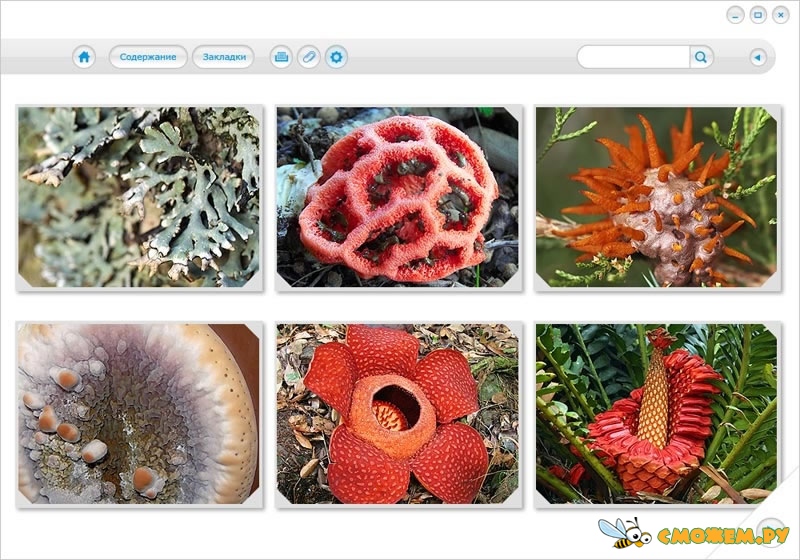The image size is (800, 560).
Task: Click the magnifier search button
Action: point(702,57)
